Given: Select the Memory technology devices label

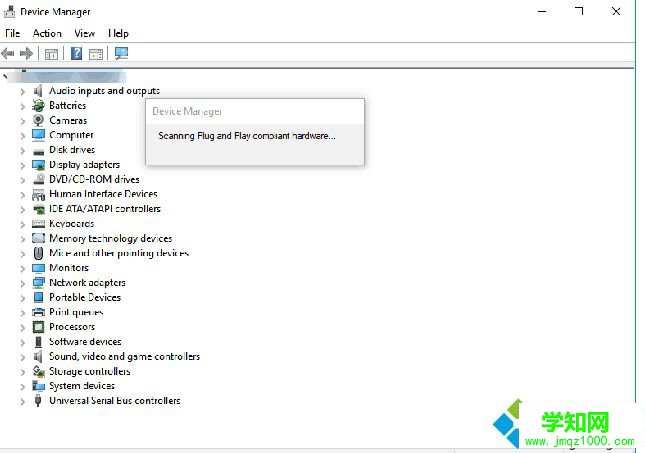Looking at the screenshot, I should click(x=110, y=238).
